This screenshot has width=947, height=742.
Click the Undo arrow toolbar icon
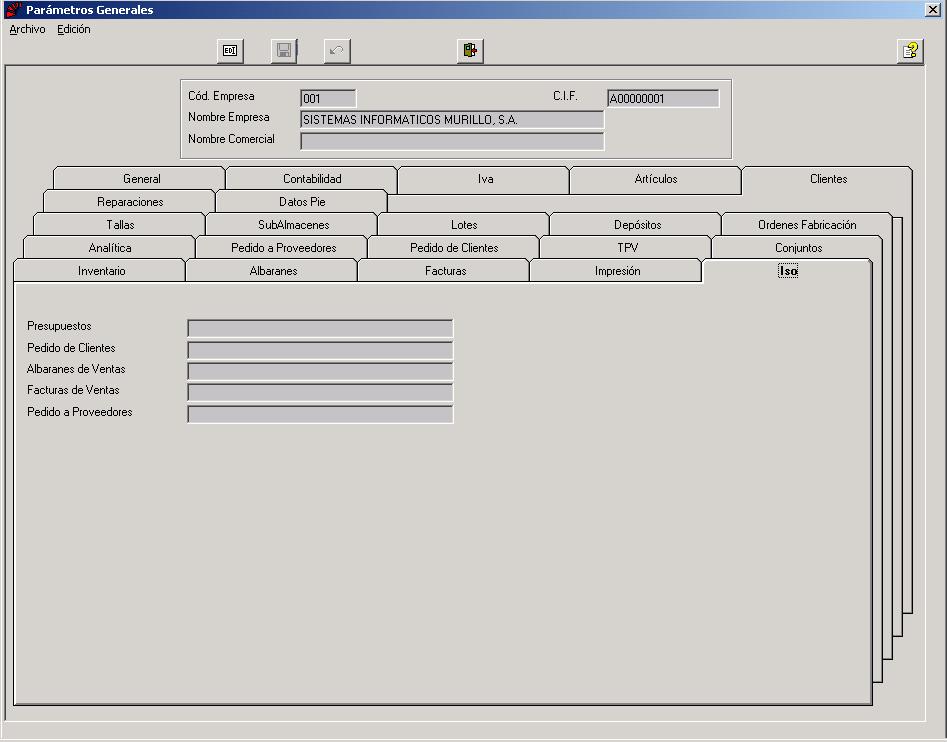click(x=337, y=51)
